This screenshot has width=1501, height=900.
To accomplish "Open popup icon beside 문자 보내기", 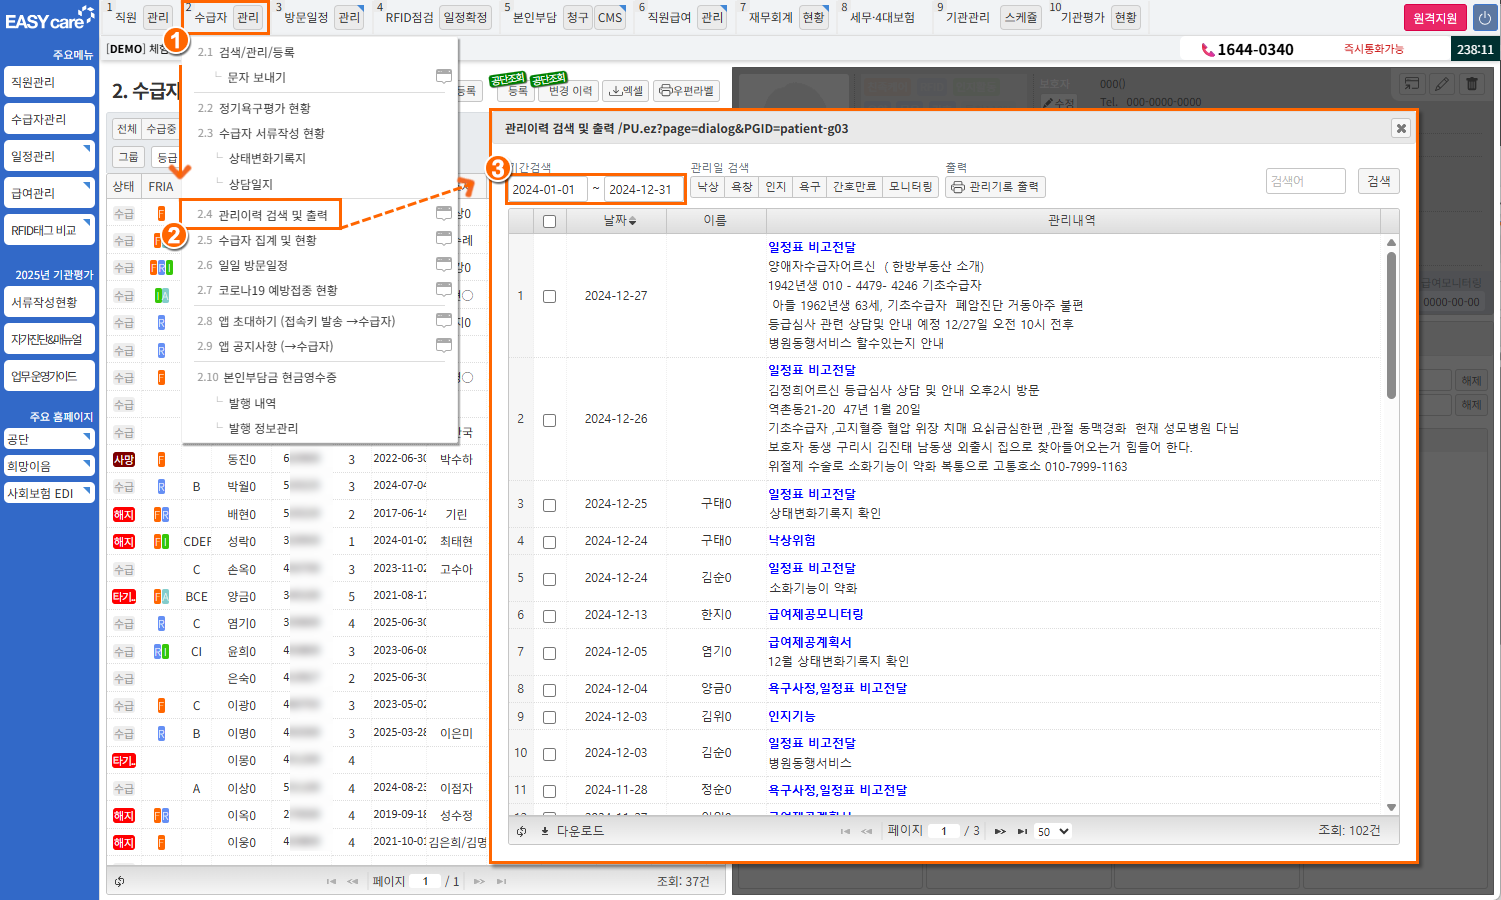I will pyautogui.click(x=444, y=77).
